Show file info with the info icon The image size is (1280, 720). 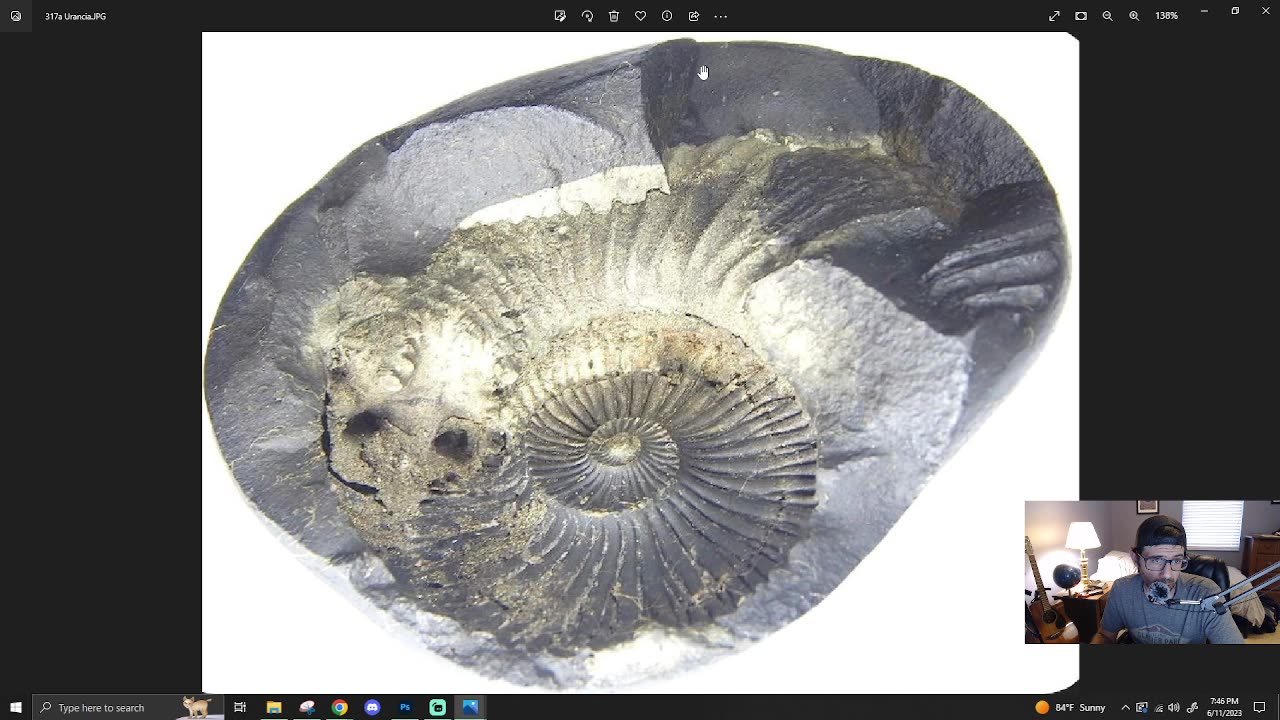(667, 16)
